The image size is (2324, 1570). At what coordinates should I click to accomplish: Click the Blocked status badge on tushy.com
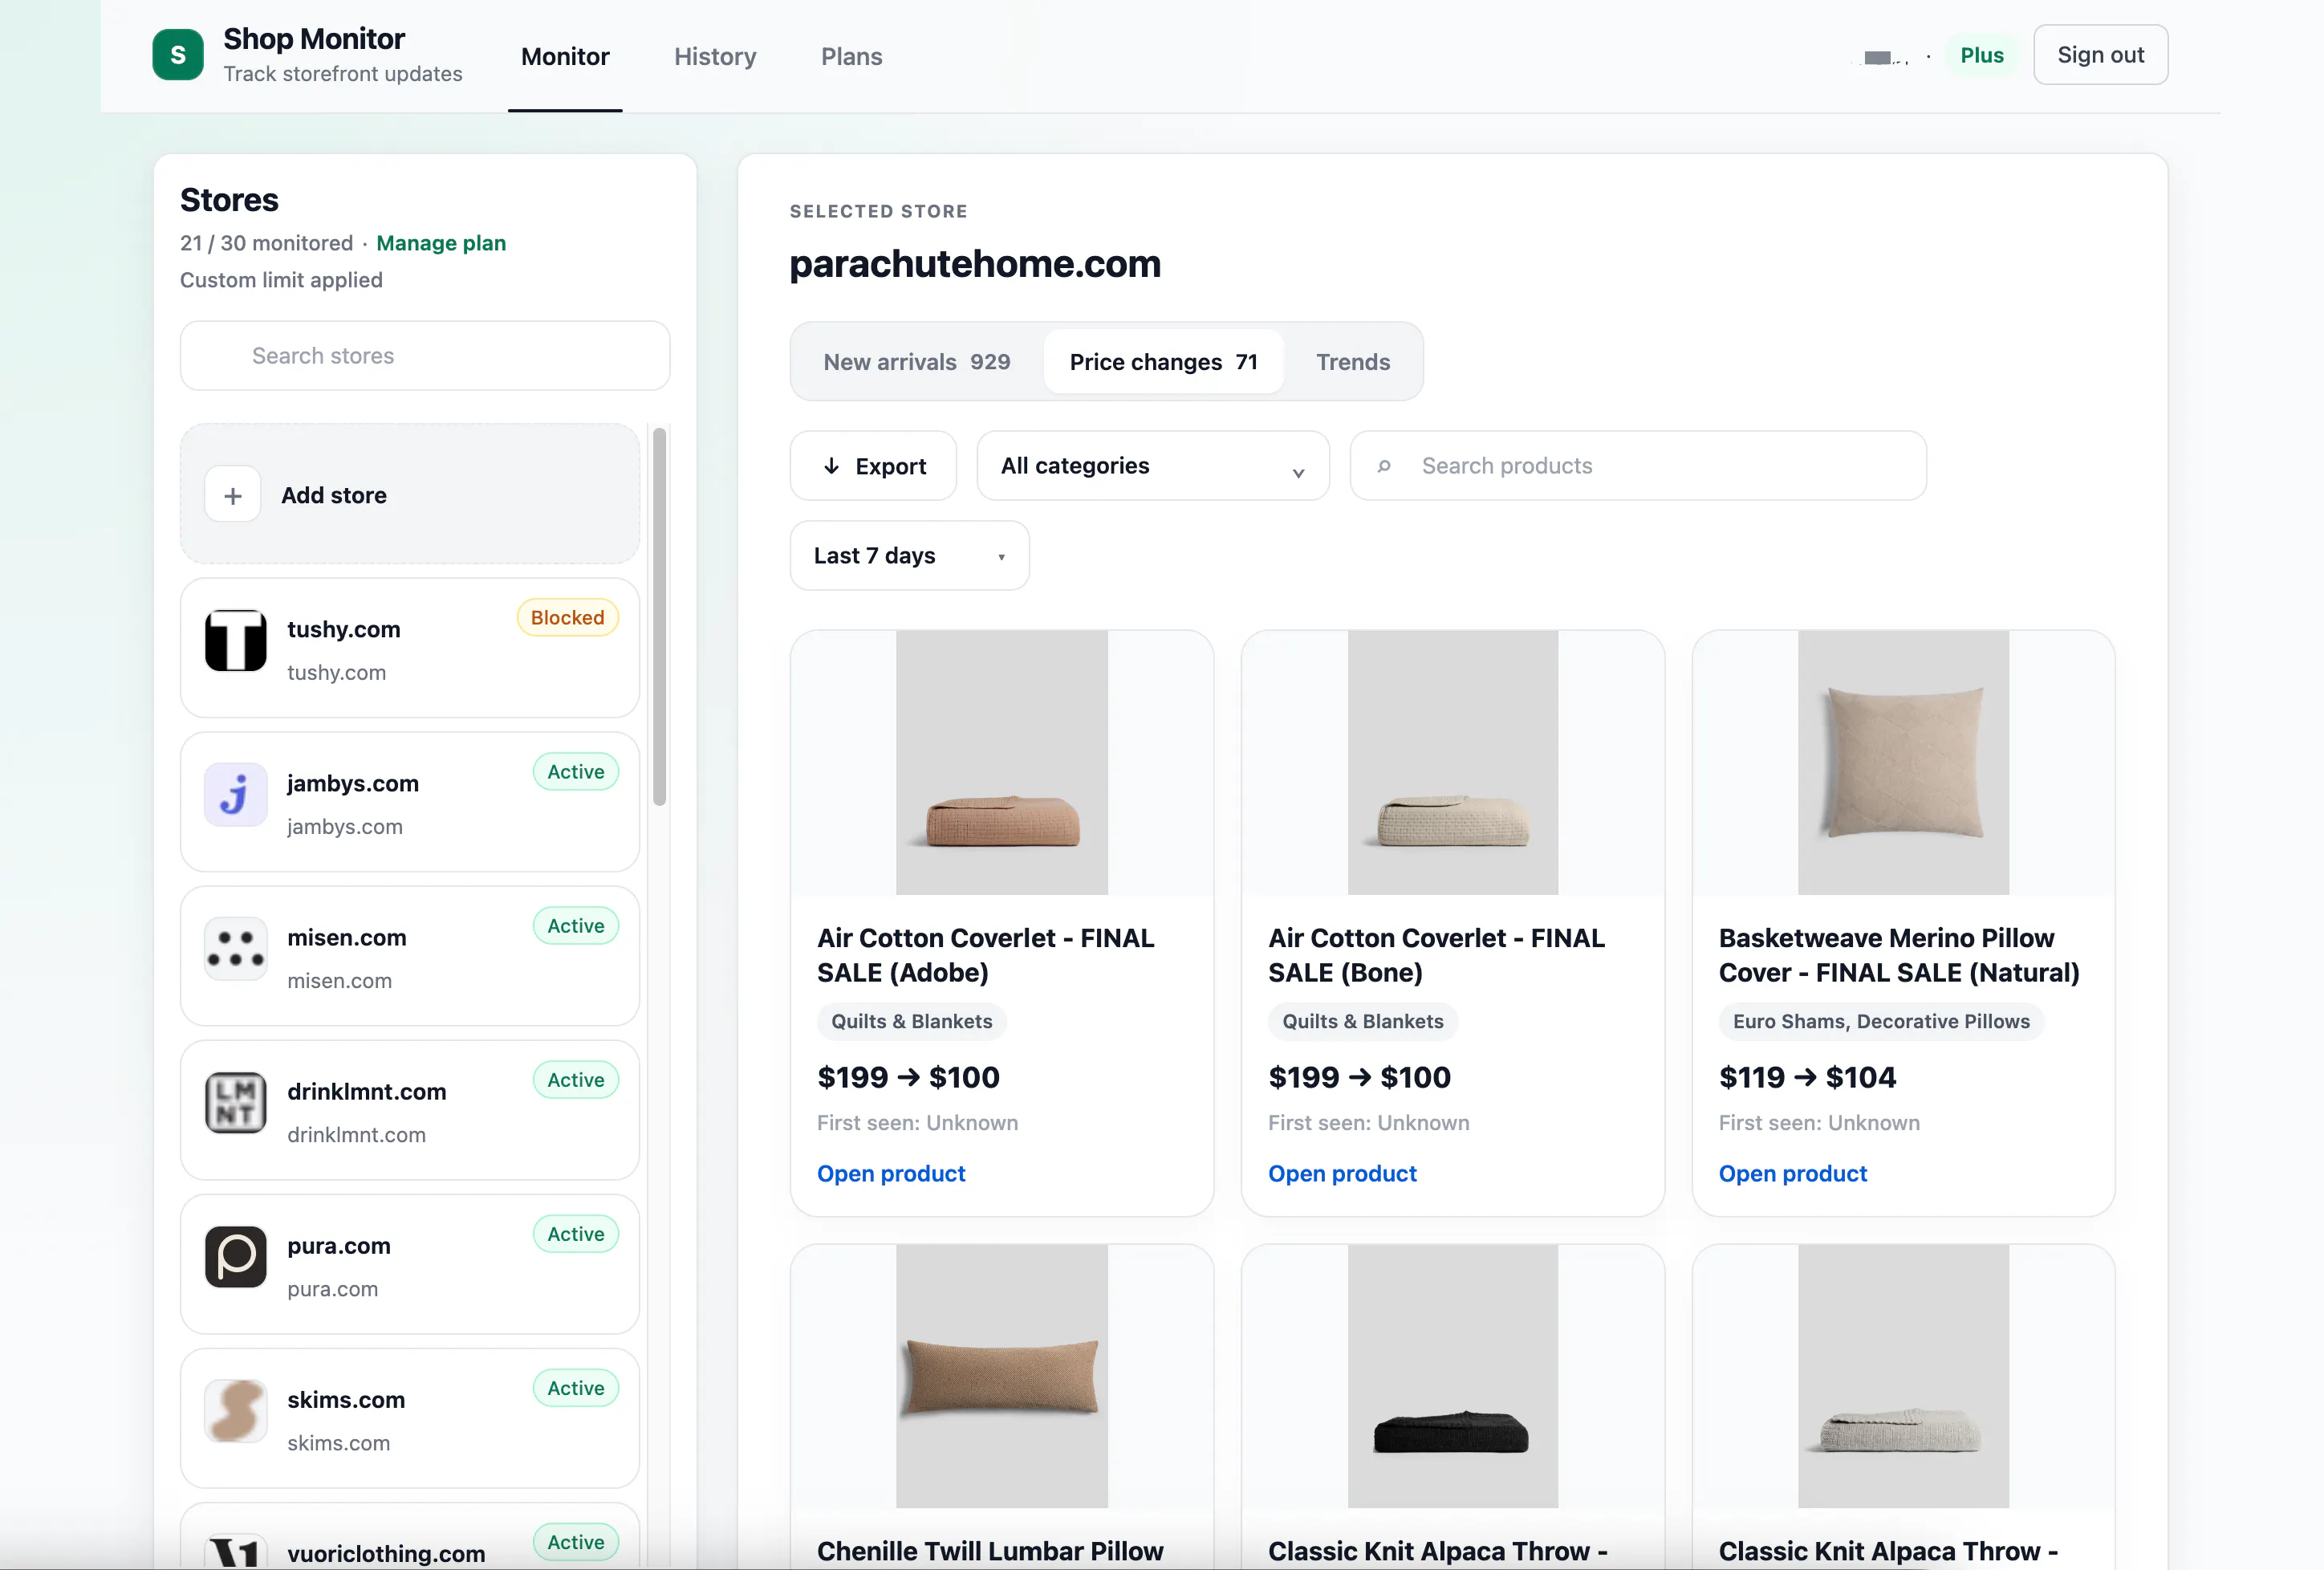(x=568, y=618)
